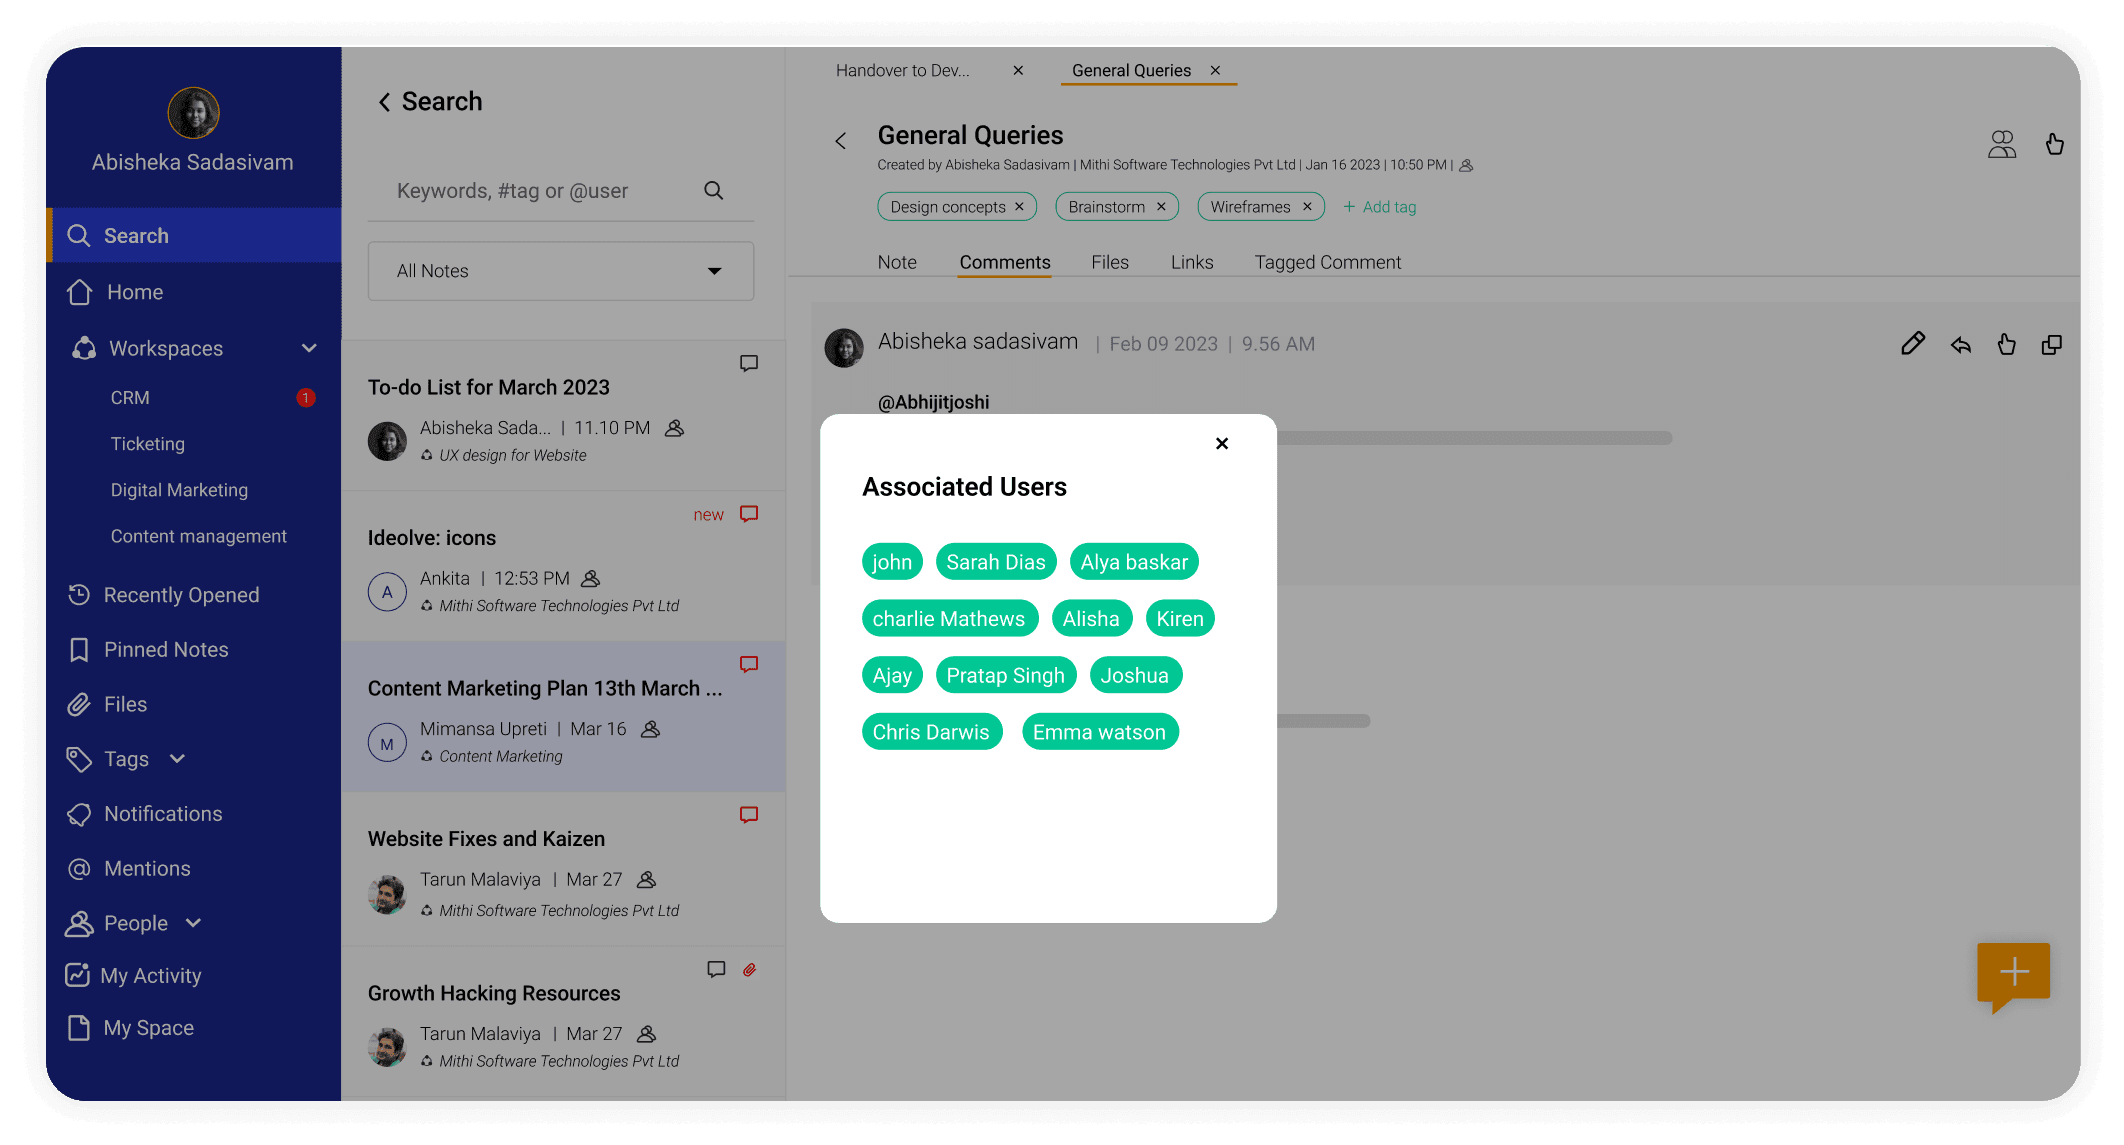Reply to Abhisheka's comment using the arrow icon
Image resolution: width=2124 pixels, height=1145 pixels.
[x=1959, y=343]
